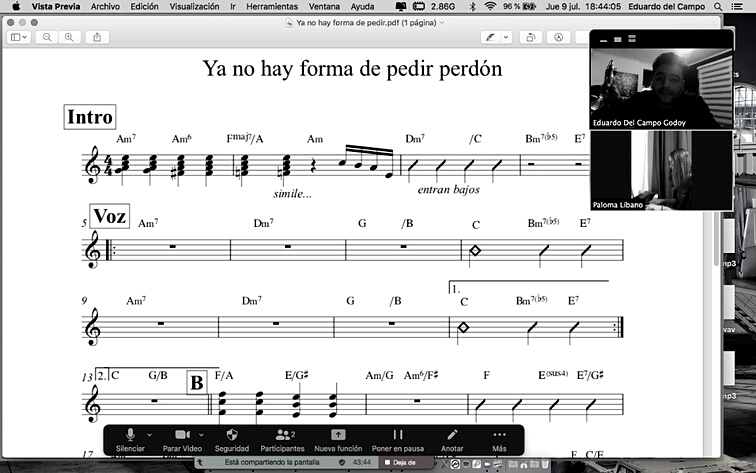The image size is (756, 473).
Task: Show the Markup toolbar icon
Action: coord(558,37)
